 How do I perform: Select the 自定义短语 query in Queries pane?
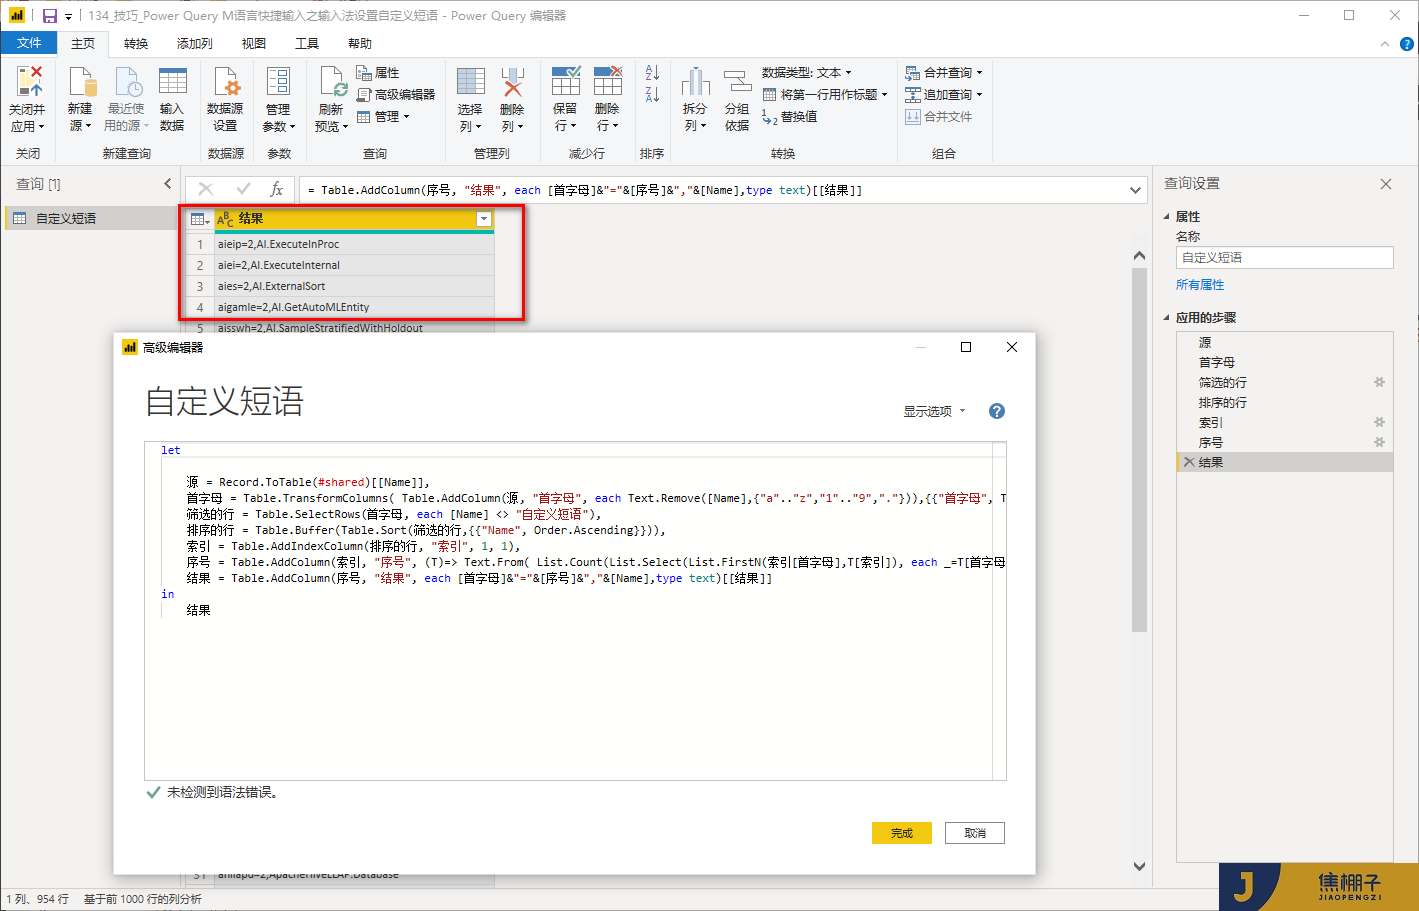90,218
